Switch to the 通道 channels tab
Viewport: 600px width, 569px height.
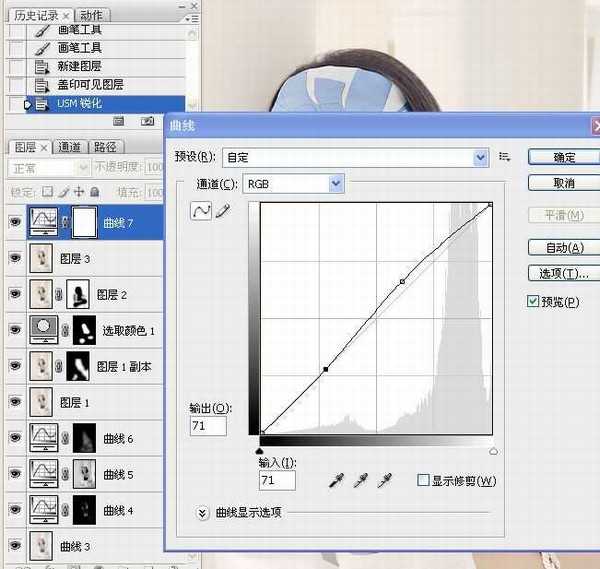(69, 147)
